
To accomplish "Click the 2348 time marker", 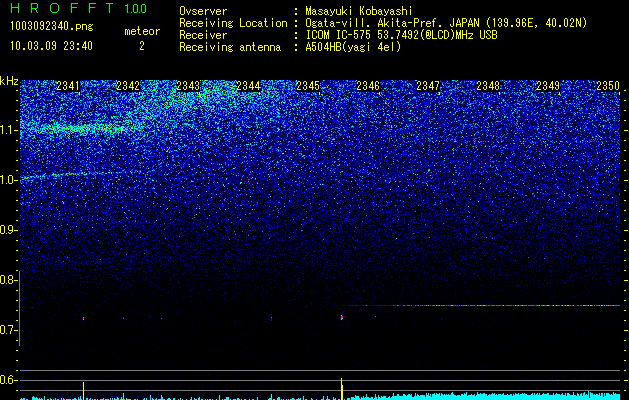I will (x=488, y=86).
